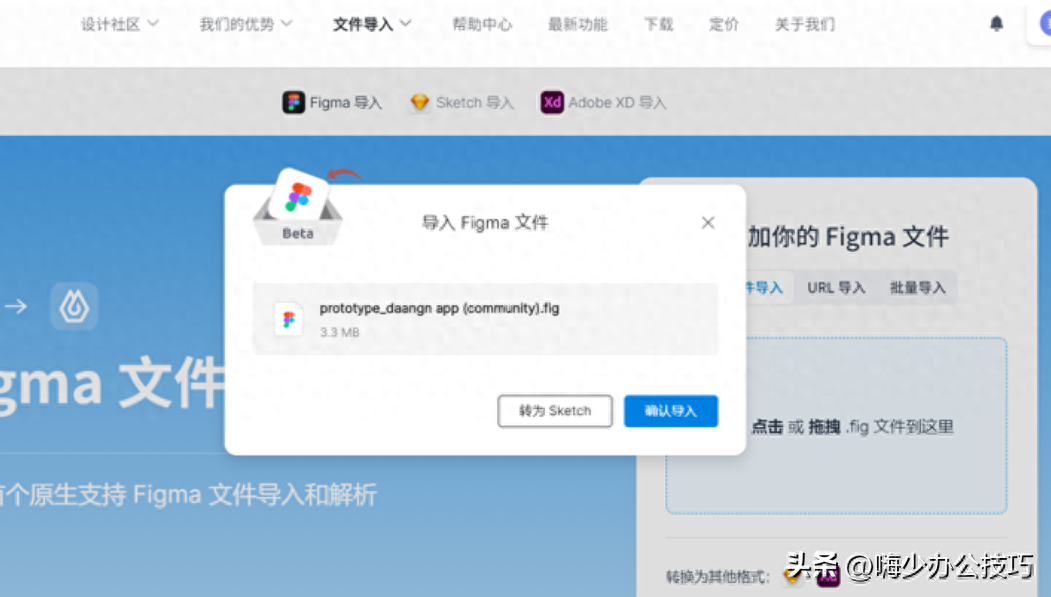Open the 定价 page
Screen dimensions: 1051x597
pyautogui.click(x=724, y=24)
